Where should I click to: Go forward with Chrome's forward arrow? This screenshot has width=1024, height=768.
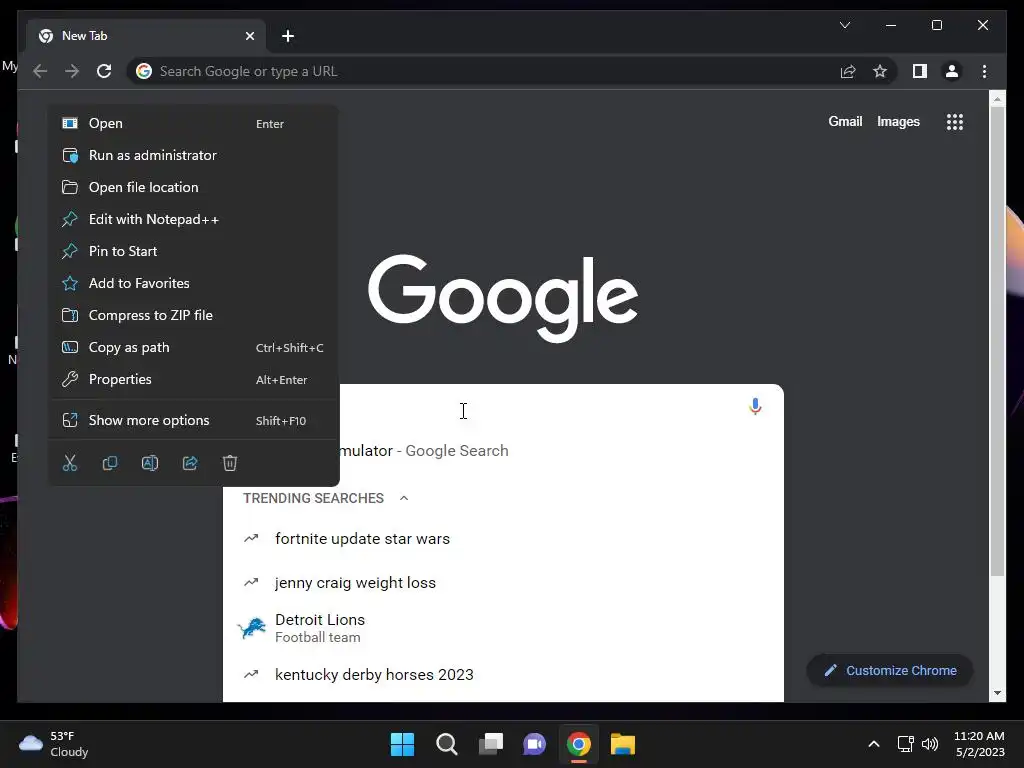pos(72,71)
